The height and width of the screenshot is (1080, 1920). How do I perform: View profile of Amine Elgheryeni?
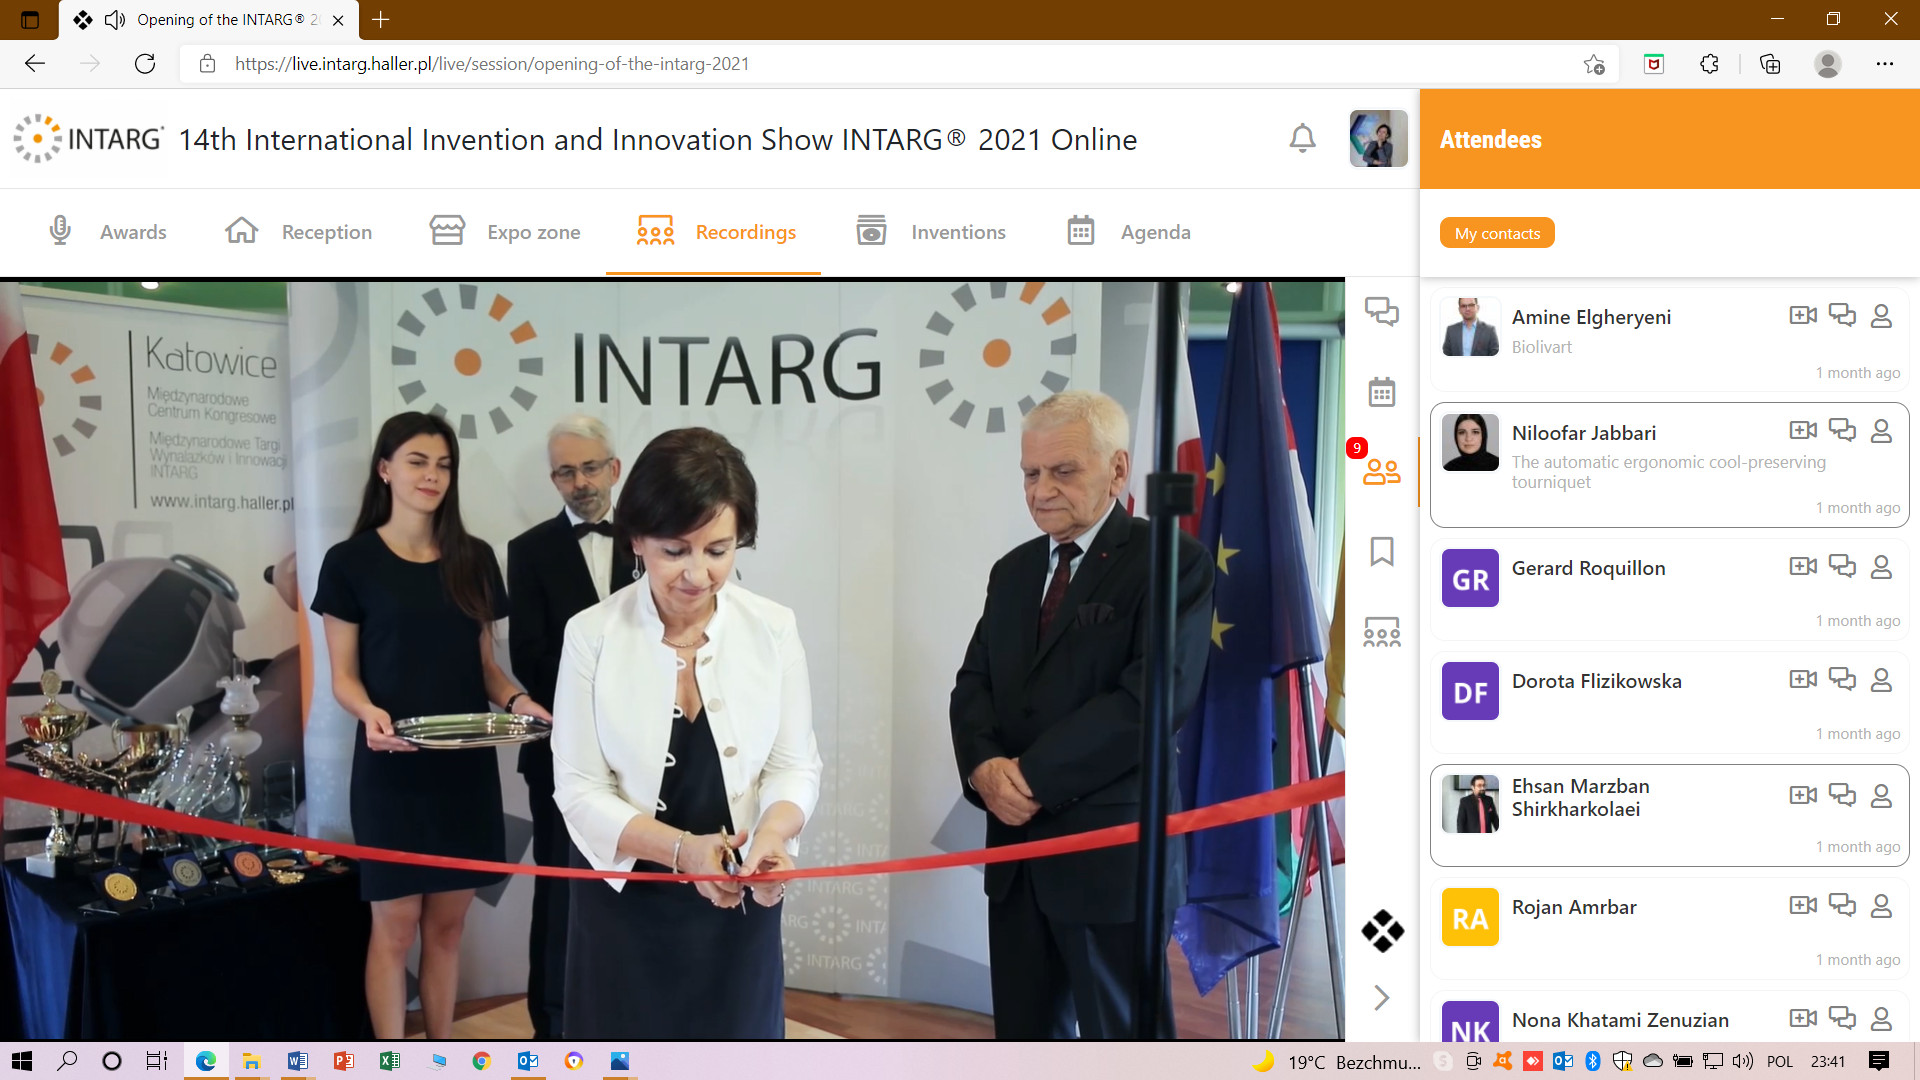tap(1881, 316)
